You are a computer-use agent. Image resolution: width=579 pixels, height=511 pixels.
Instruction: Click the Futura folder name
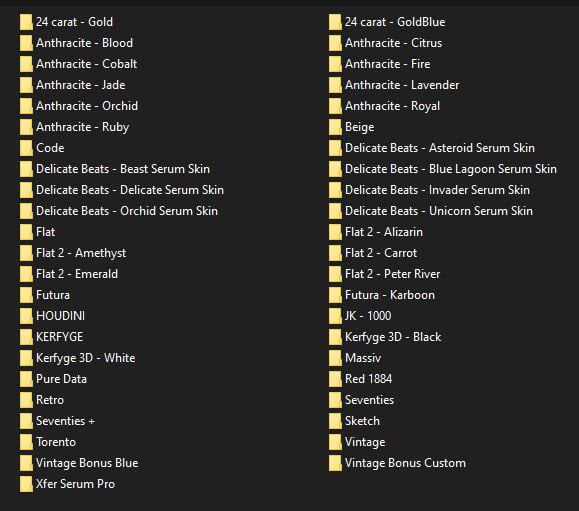tap(53, 295)
